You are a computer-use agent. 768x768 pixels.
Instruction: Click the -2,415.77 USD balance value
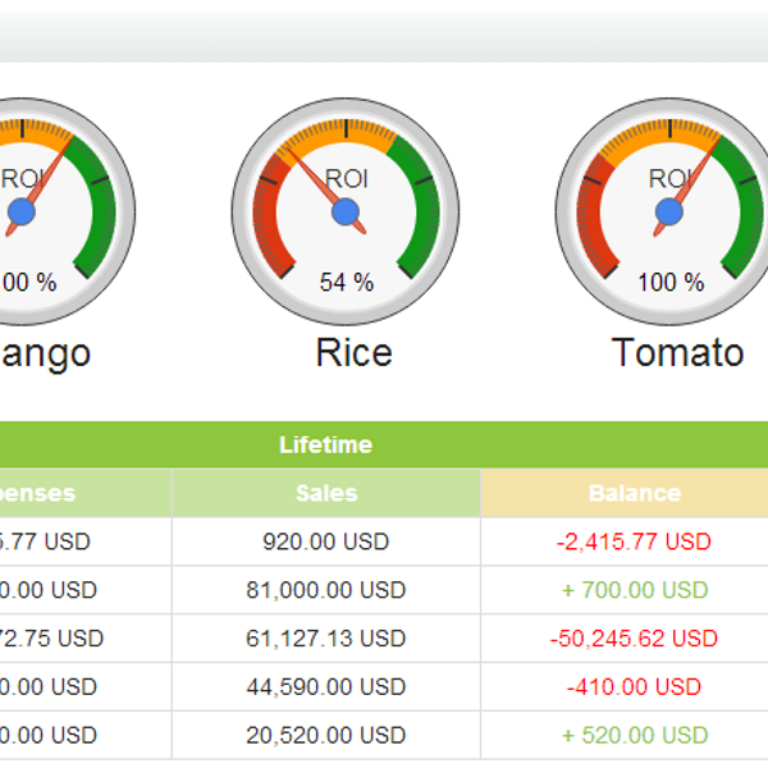point(634,542)
